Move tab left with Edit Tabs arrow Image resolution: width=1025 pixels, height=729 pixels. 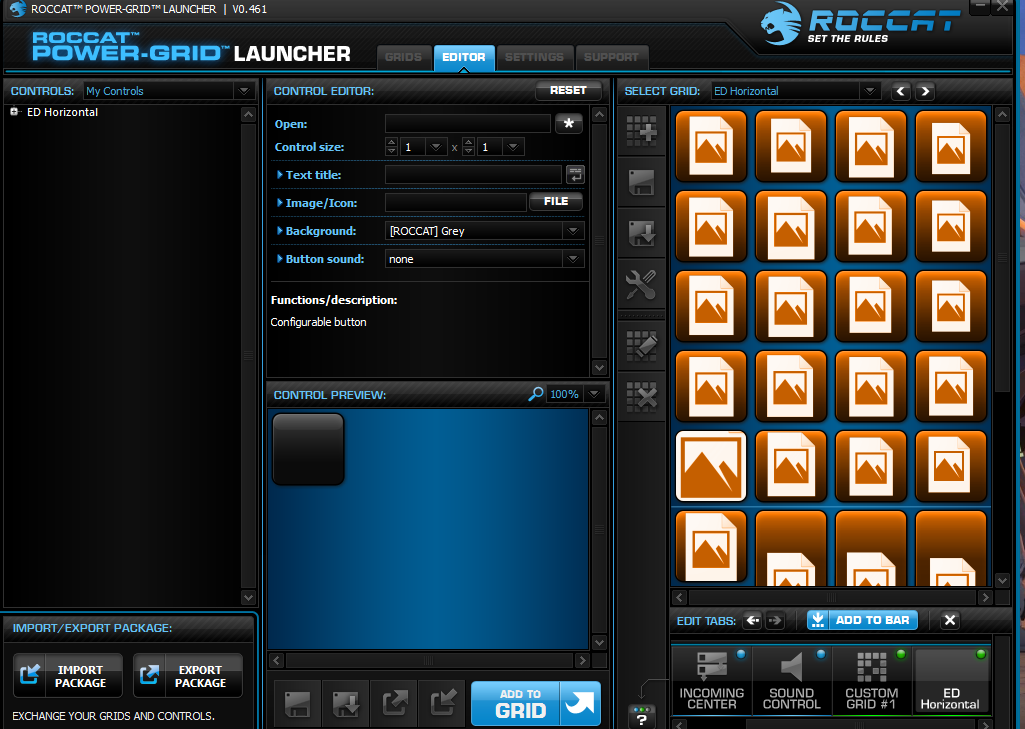pos(753,620)
